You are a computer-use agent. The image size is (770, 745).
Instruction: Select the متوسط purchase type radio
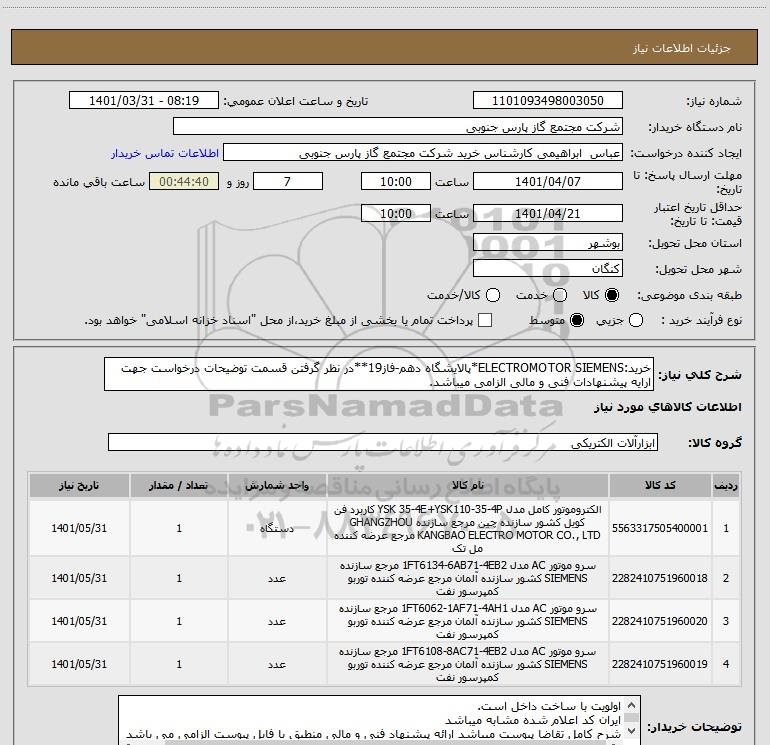[x=577, y=320]
